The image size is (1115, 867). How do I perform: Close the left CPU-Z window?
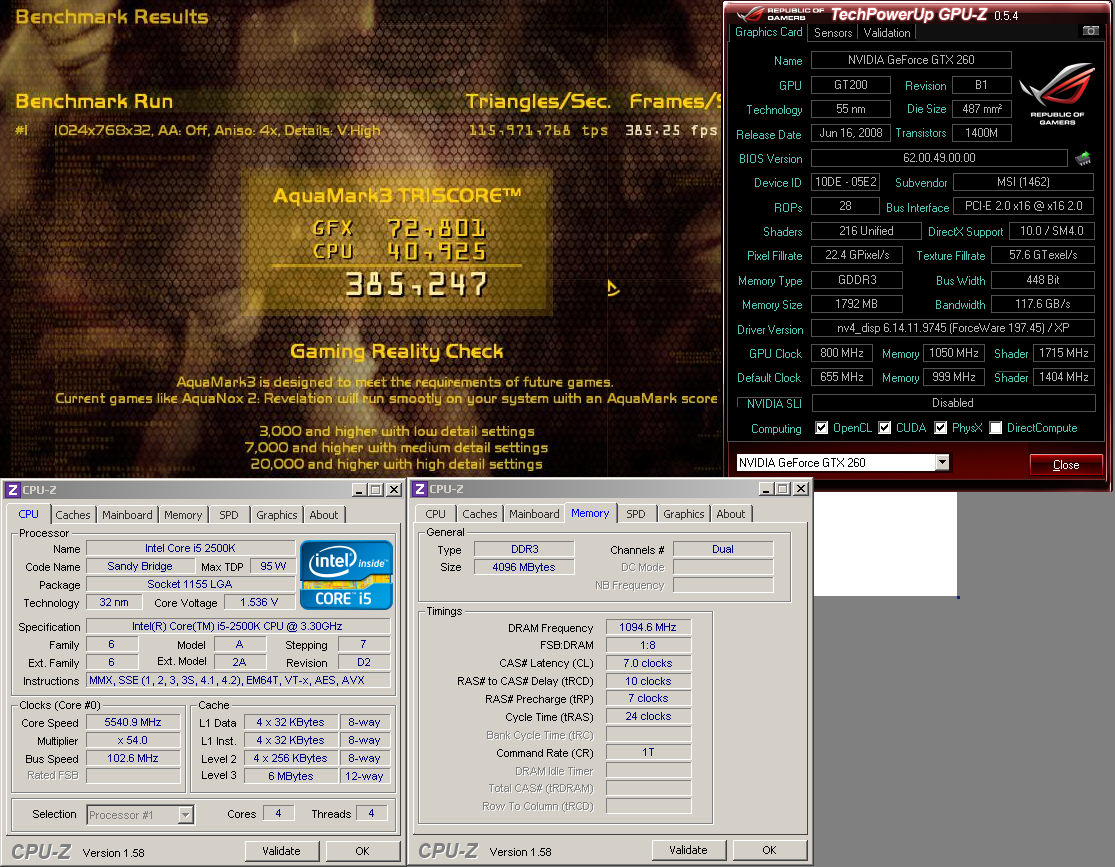(393, 490)
